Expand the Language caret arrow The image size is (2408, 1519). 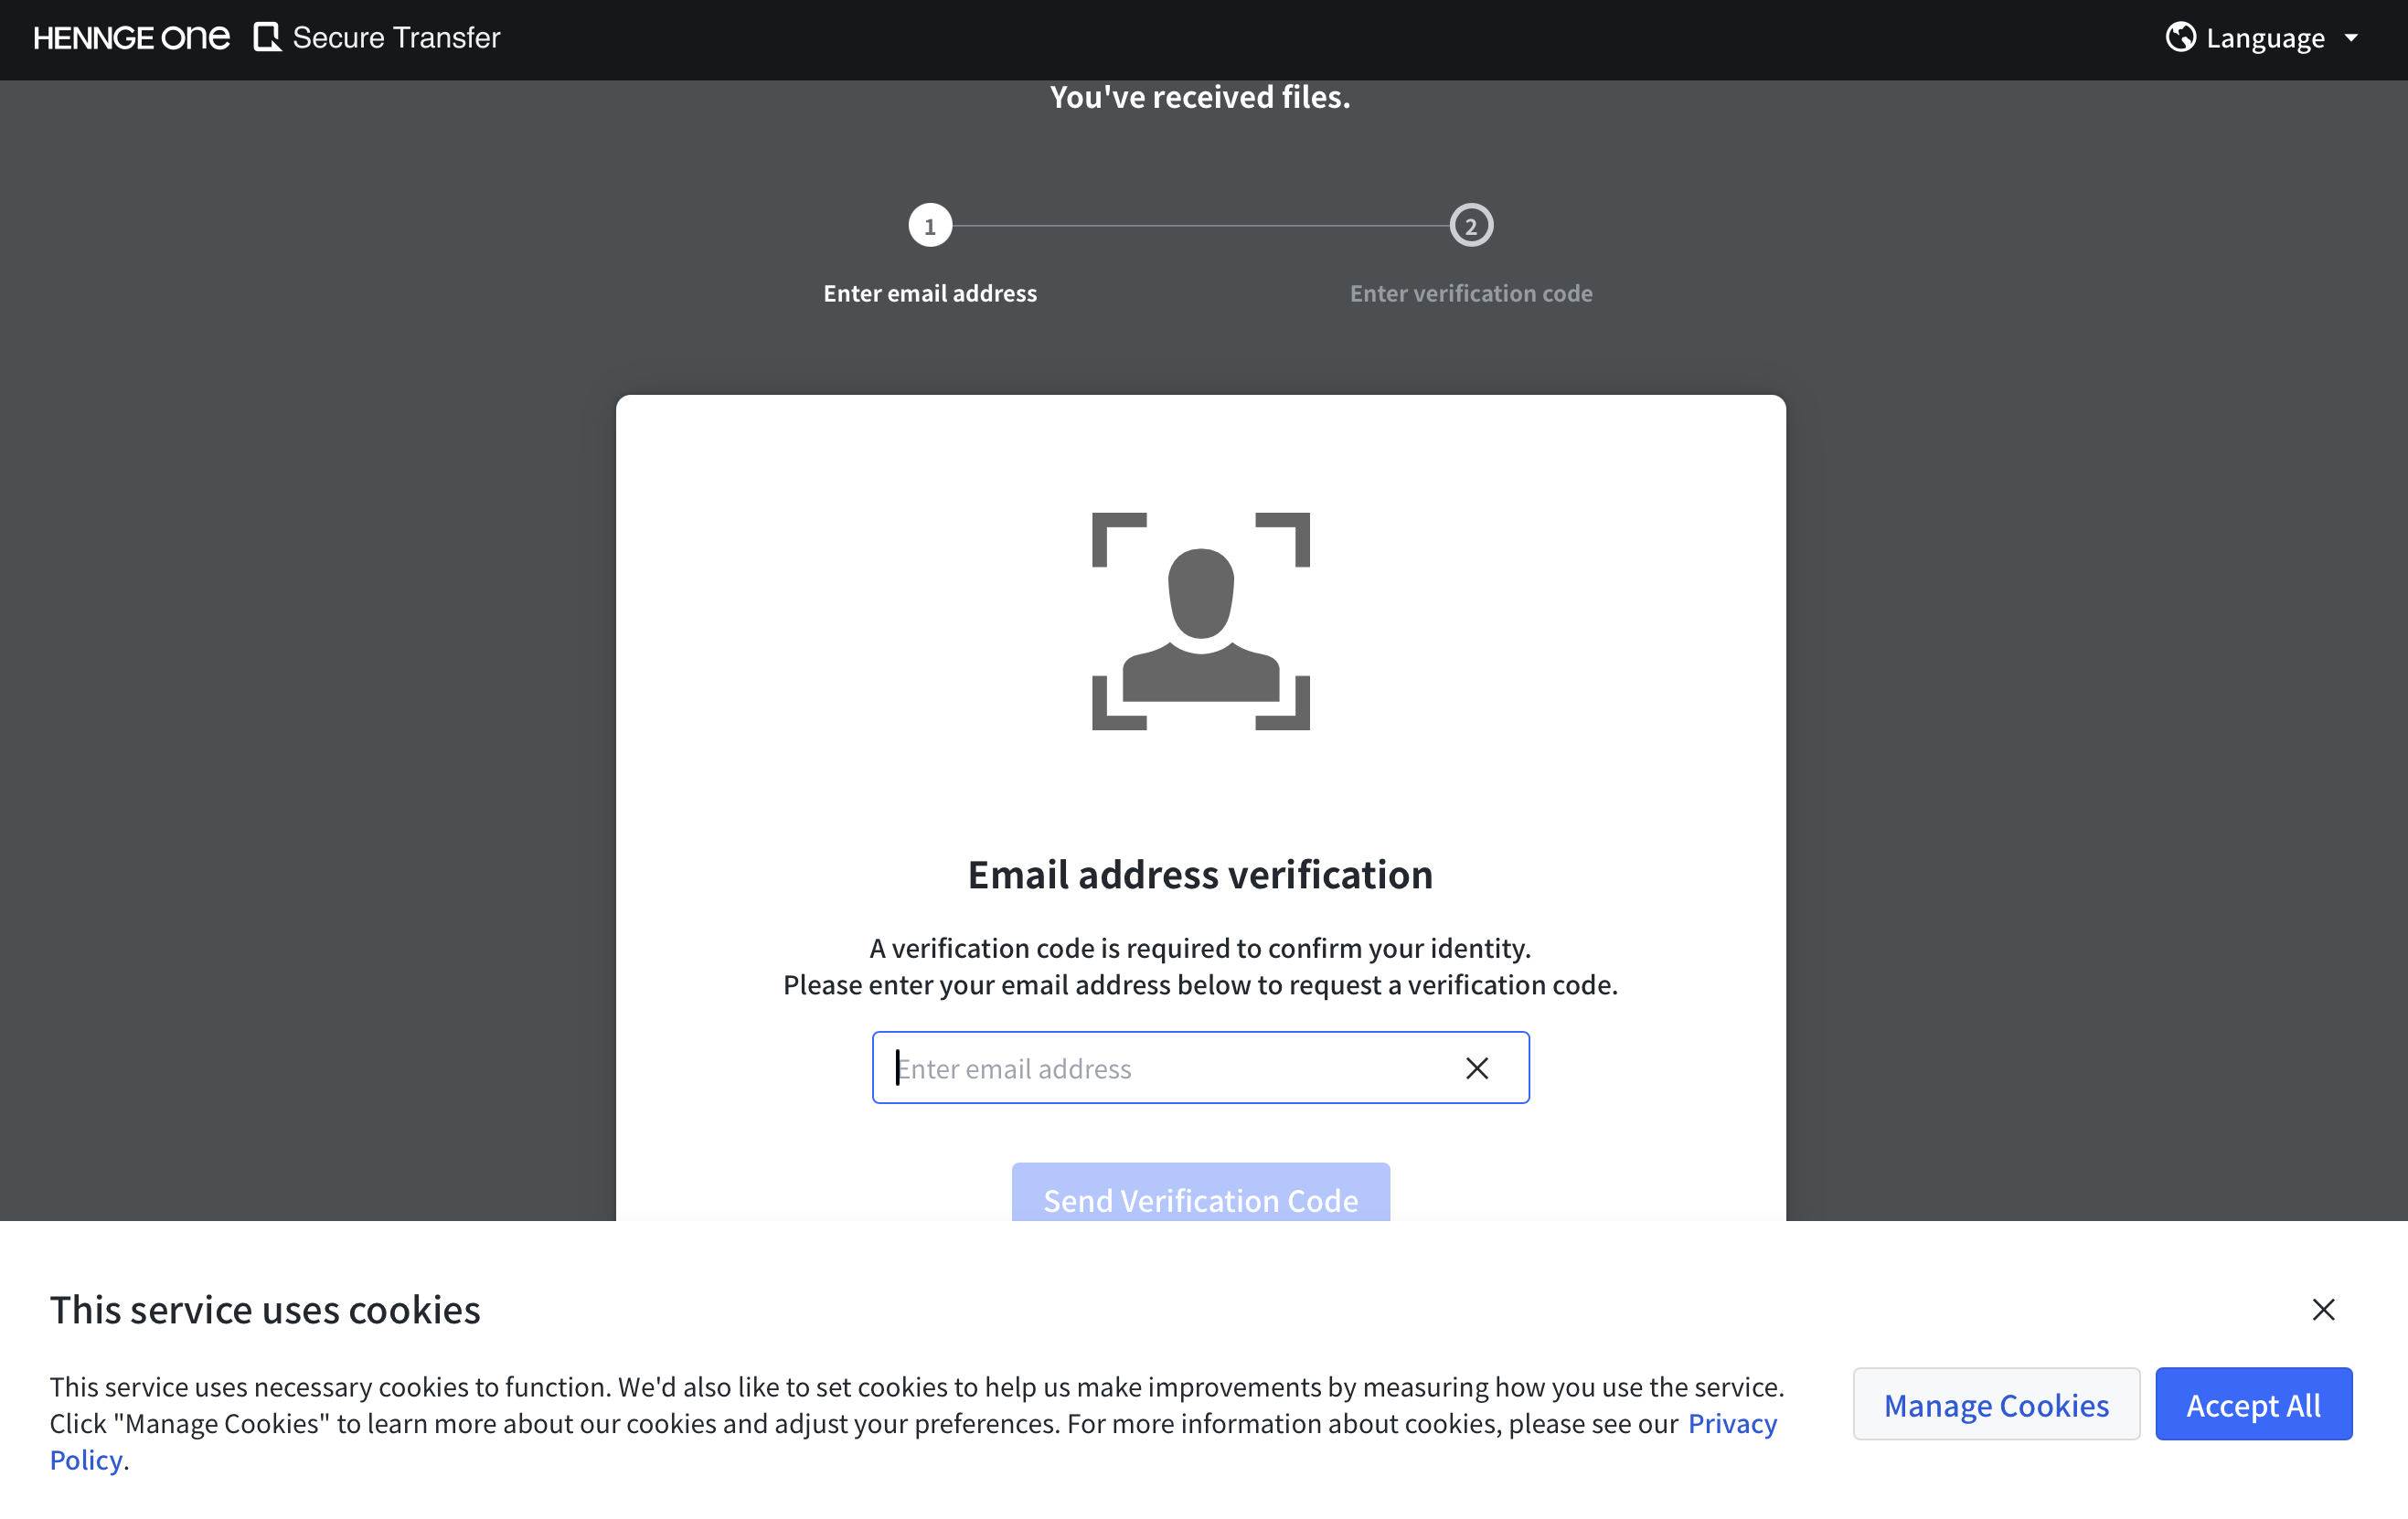2350,38
